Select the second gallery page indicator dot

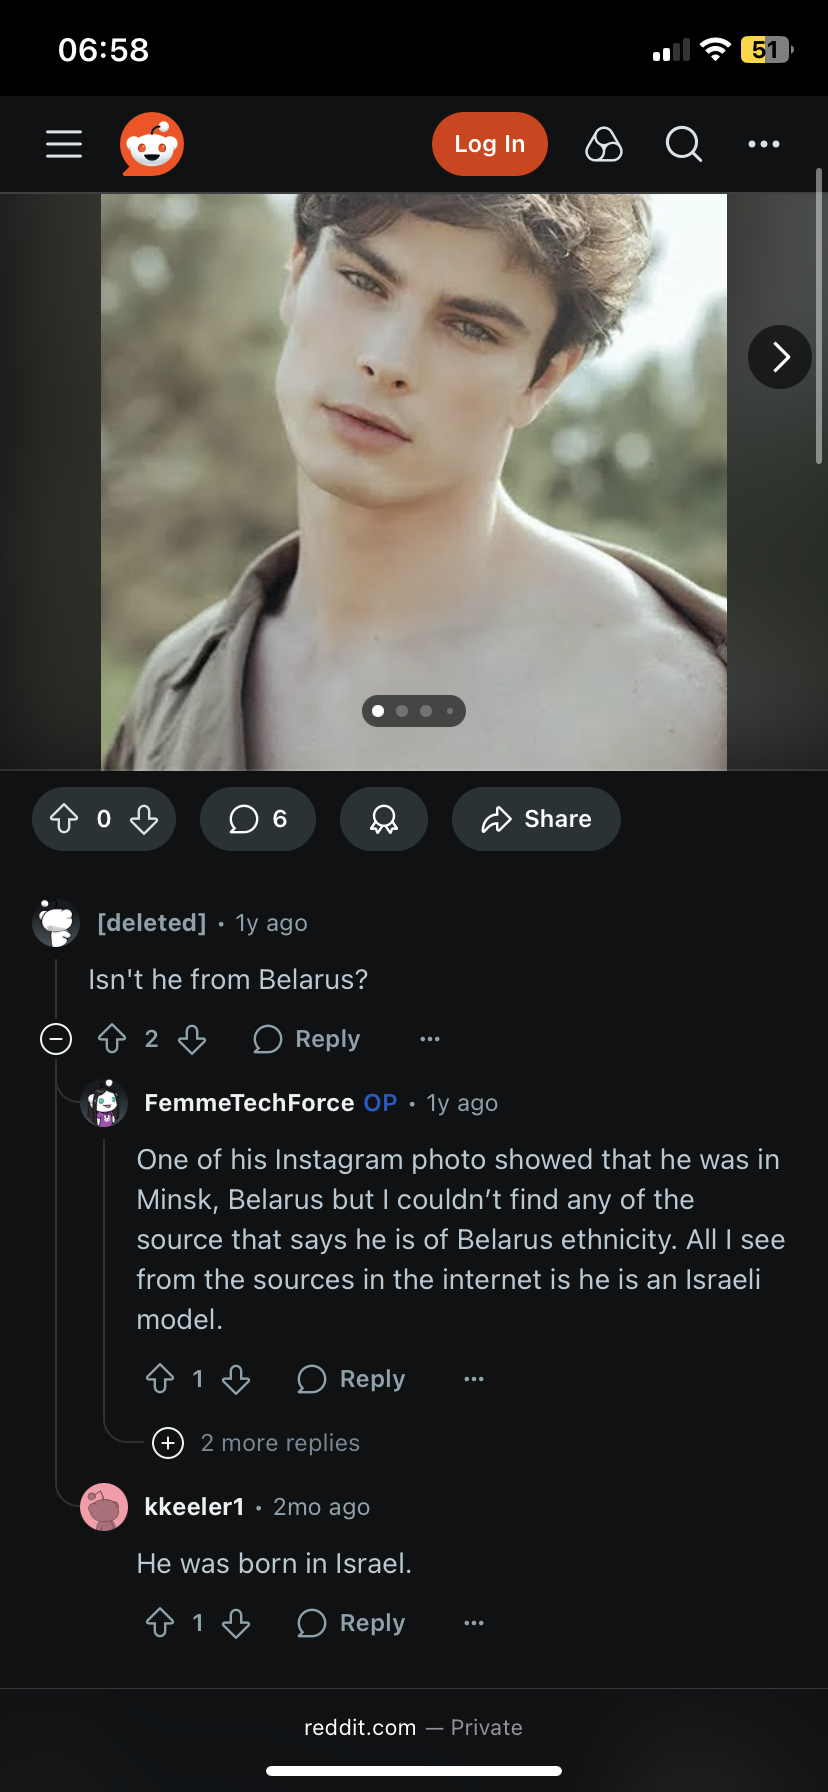coord(402,711)
